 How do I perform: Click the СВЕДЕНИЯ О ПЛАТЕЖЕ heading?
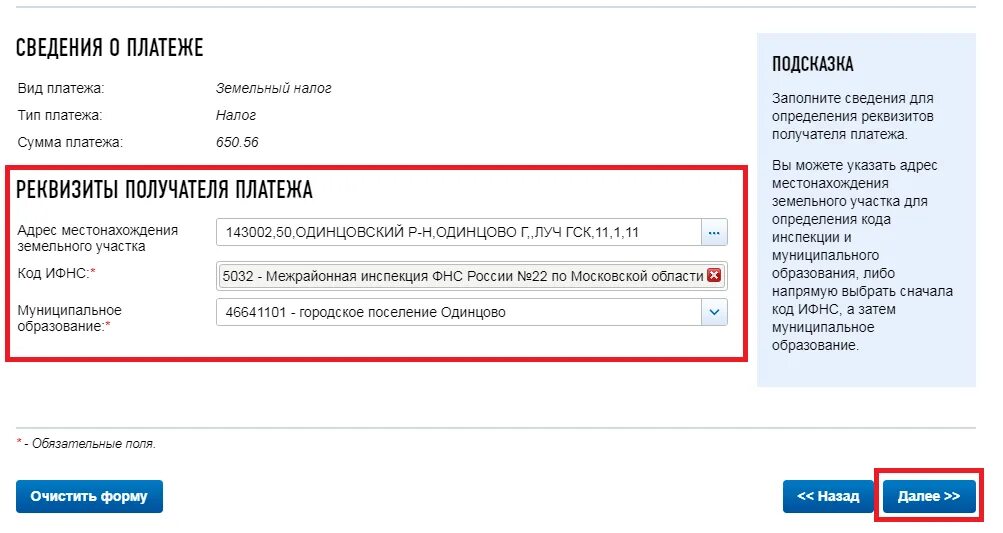click(109, 48)
